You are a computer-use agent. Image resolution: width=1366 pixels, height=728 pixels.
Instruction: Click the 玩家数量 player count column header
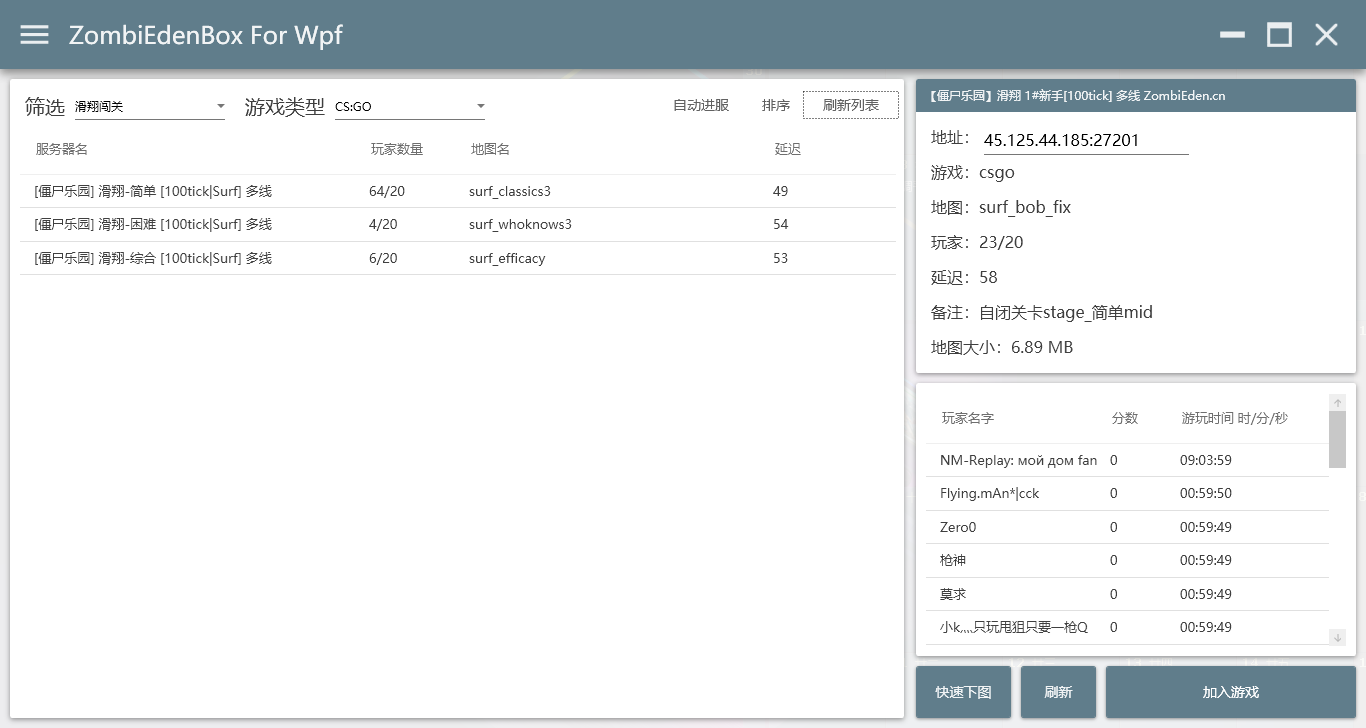397,149
